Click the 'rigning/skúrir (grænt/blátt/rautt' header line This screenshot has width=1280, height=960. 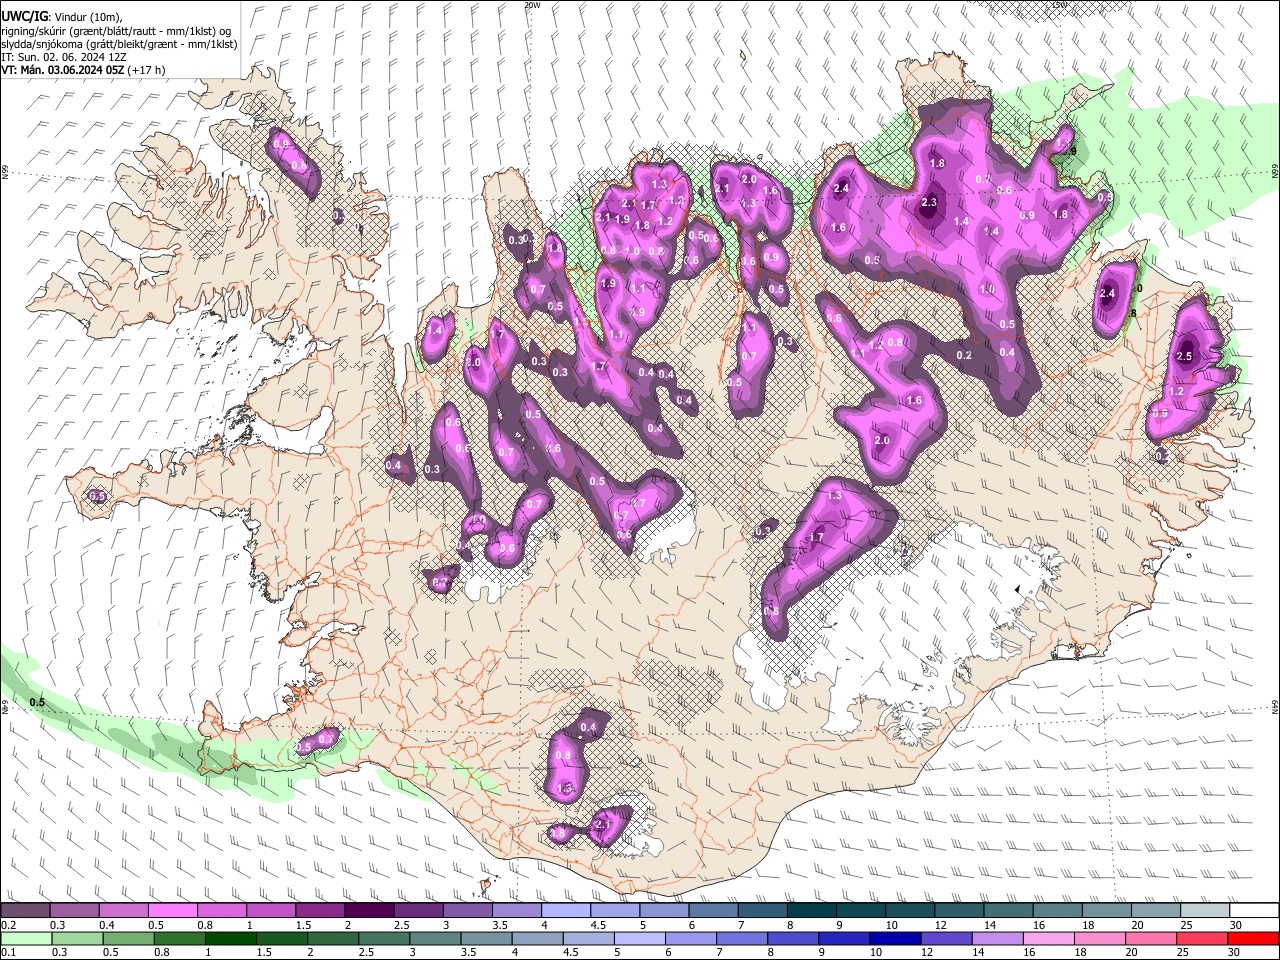[x=116, y=30]
